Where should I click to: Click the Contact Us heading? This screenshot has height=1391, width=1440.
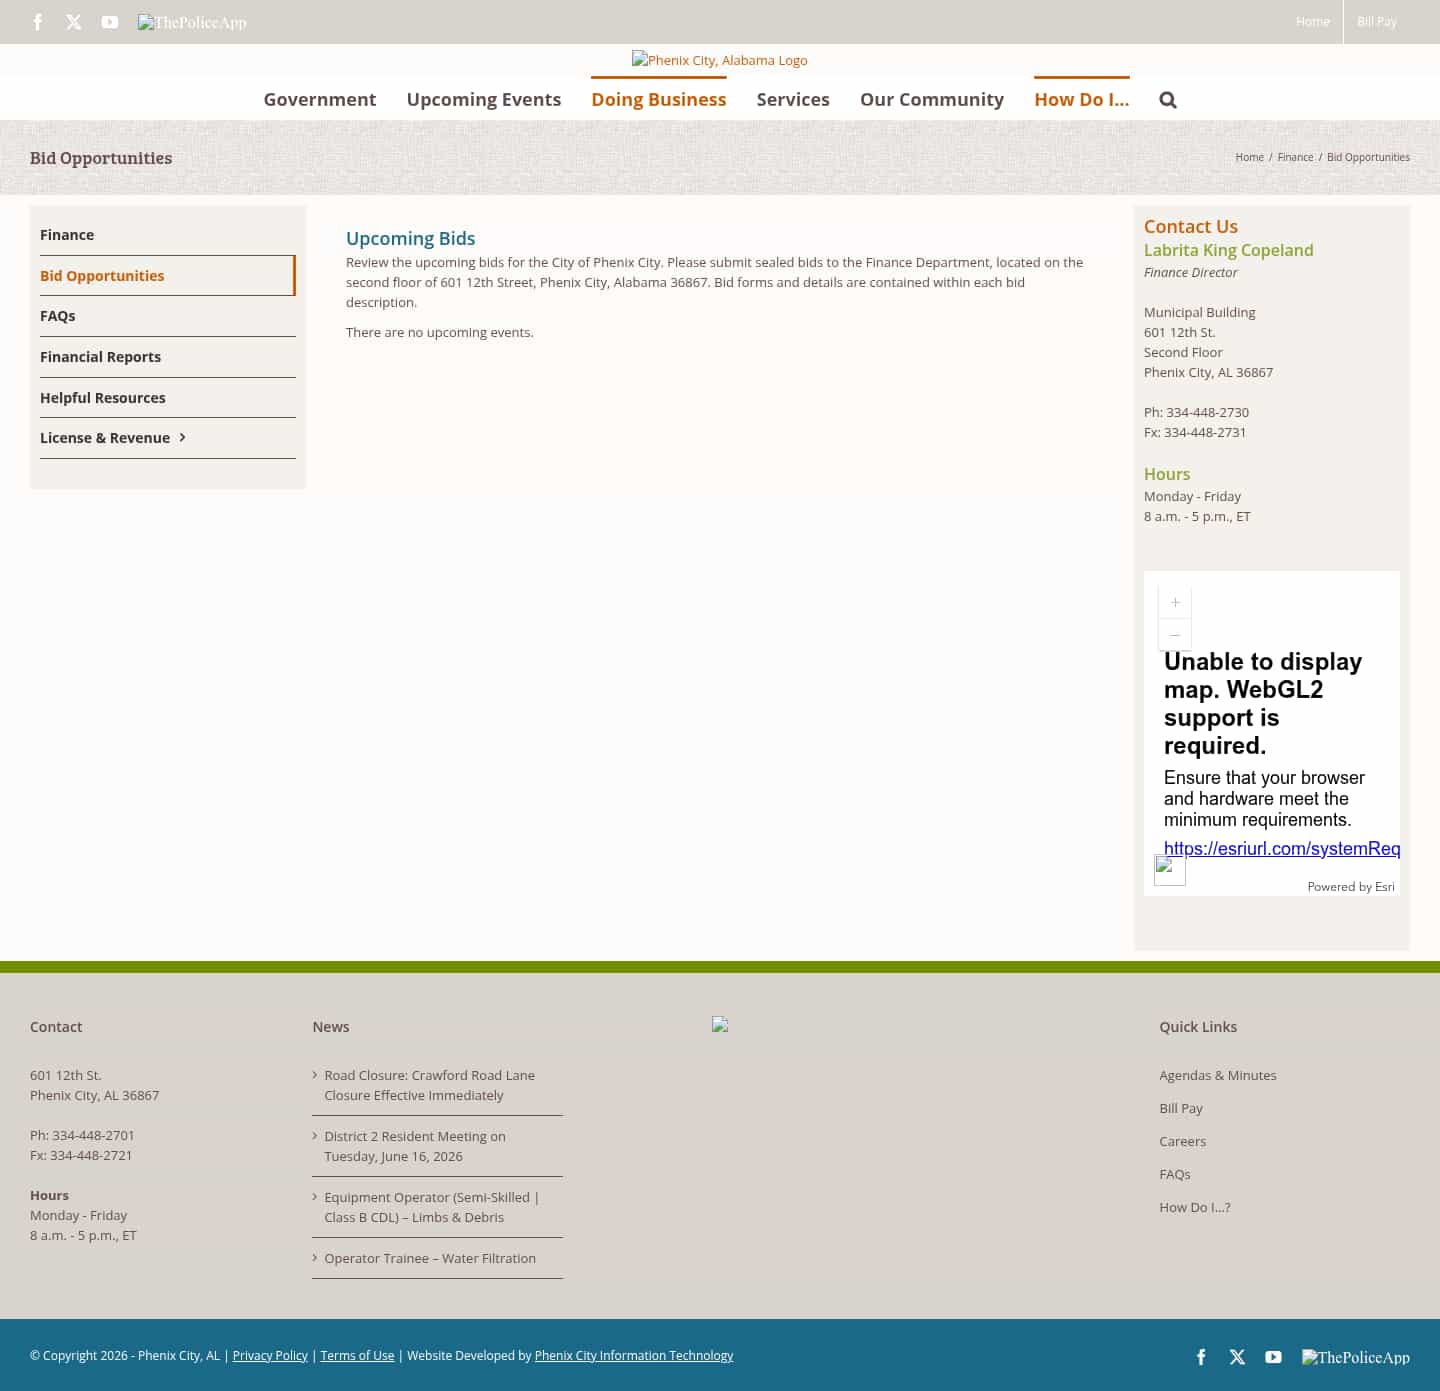[x=1191, y=226]
